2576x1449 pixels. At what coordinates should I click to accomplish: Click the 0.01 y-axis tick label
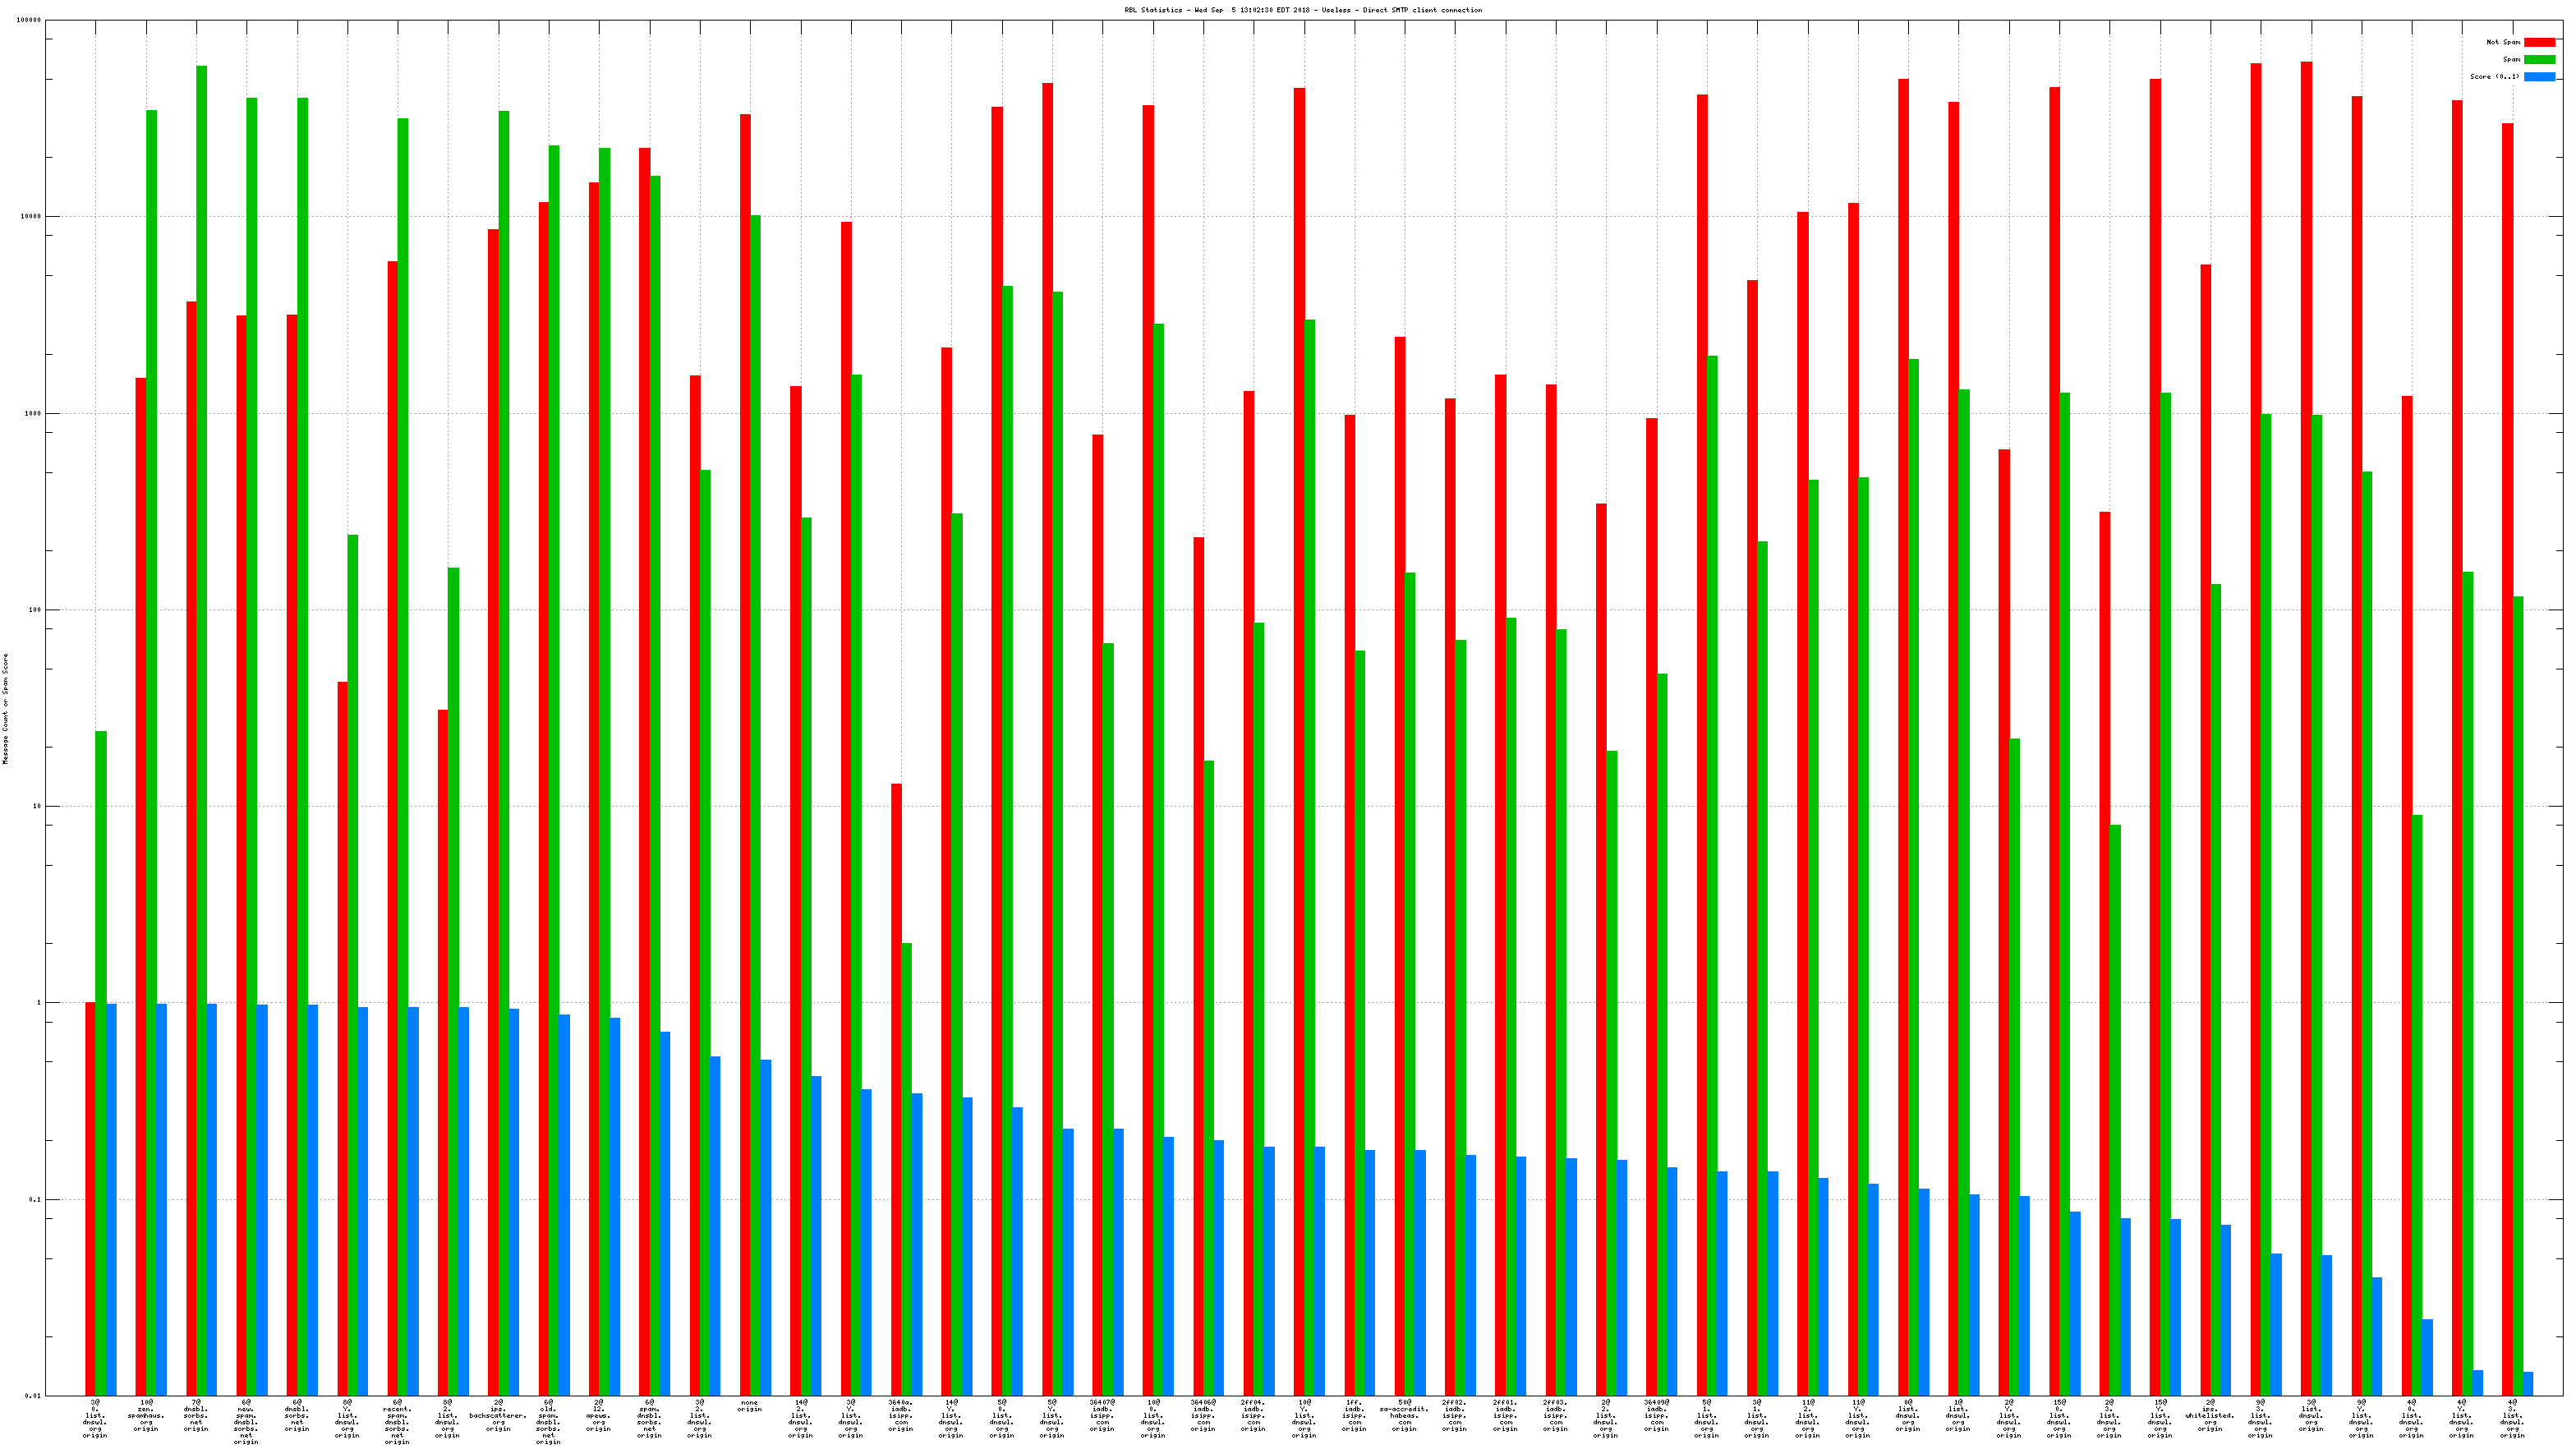(32, 1396)
